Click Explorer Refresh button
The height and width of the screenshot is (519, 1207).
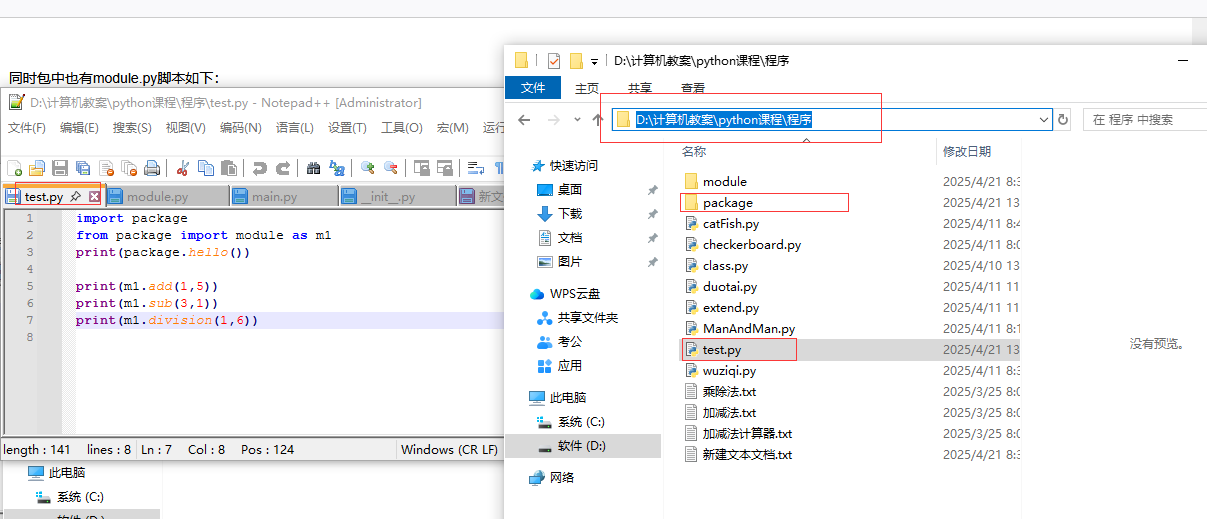point(1063,120)
